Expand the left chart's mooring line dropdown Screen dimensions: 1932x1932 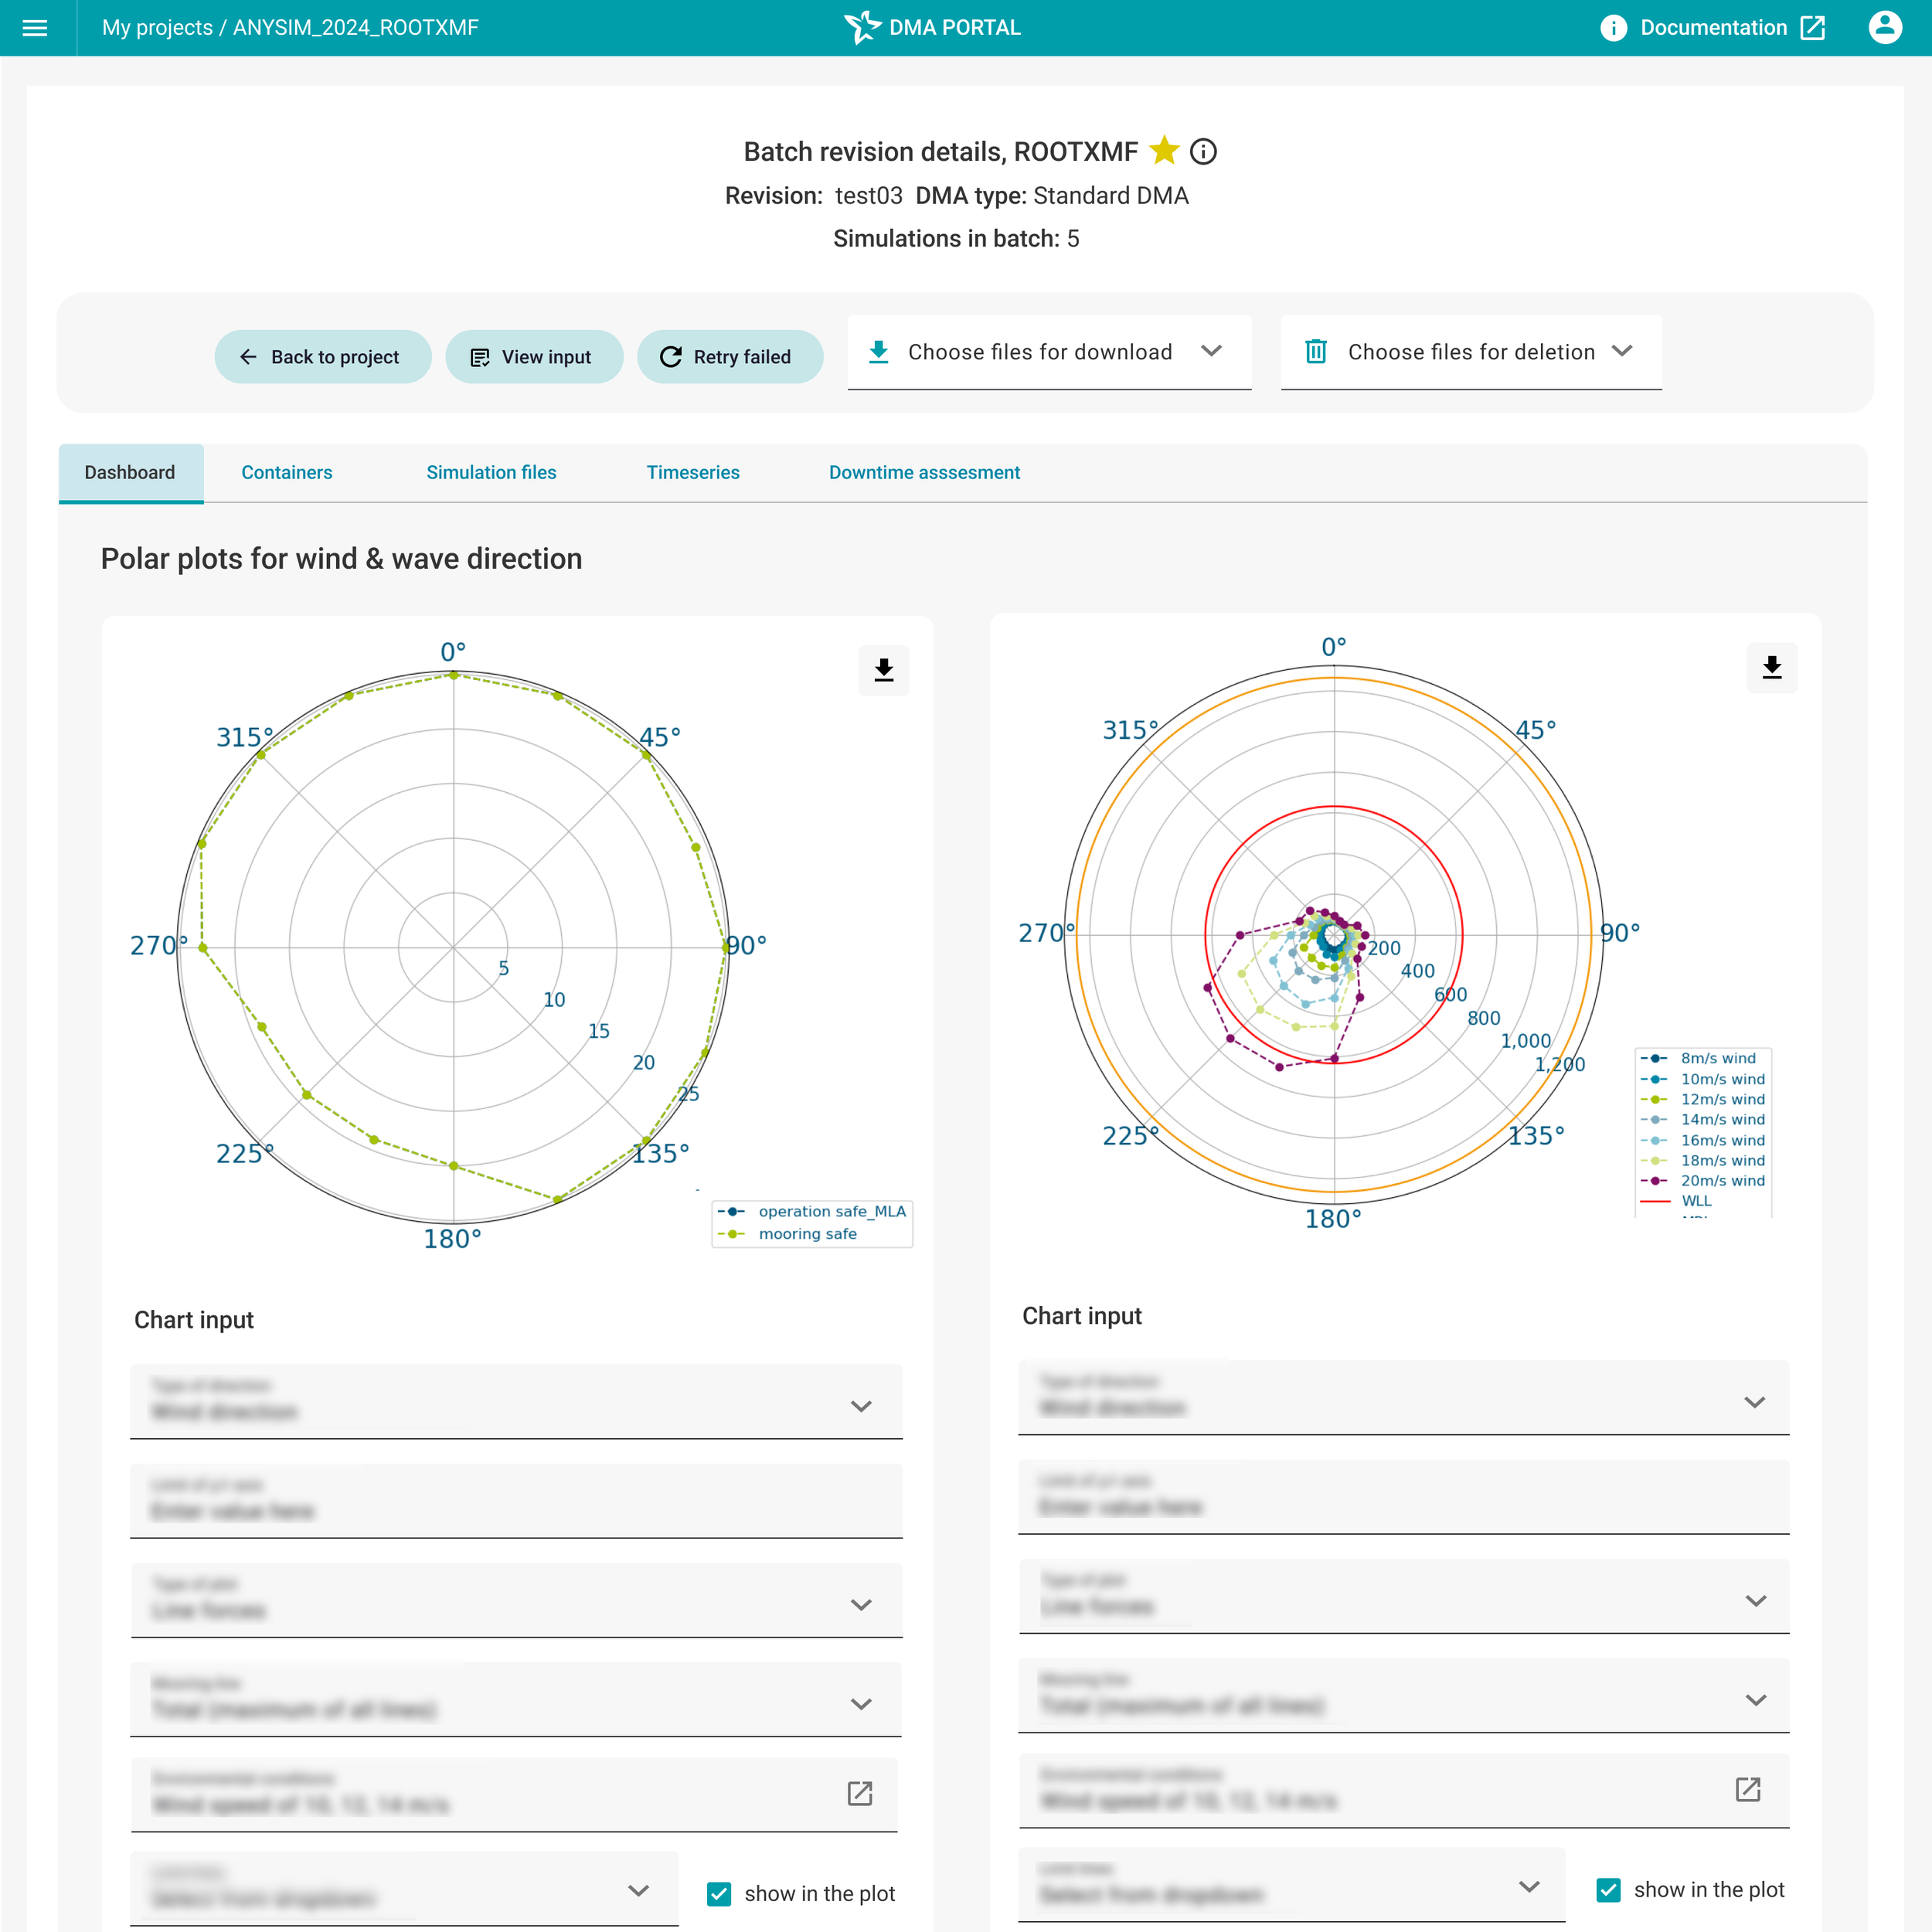tap(516, 1699)
